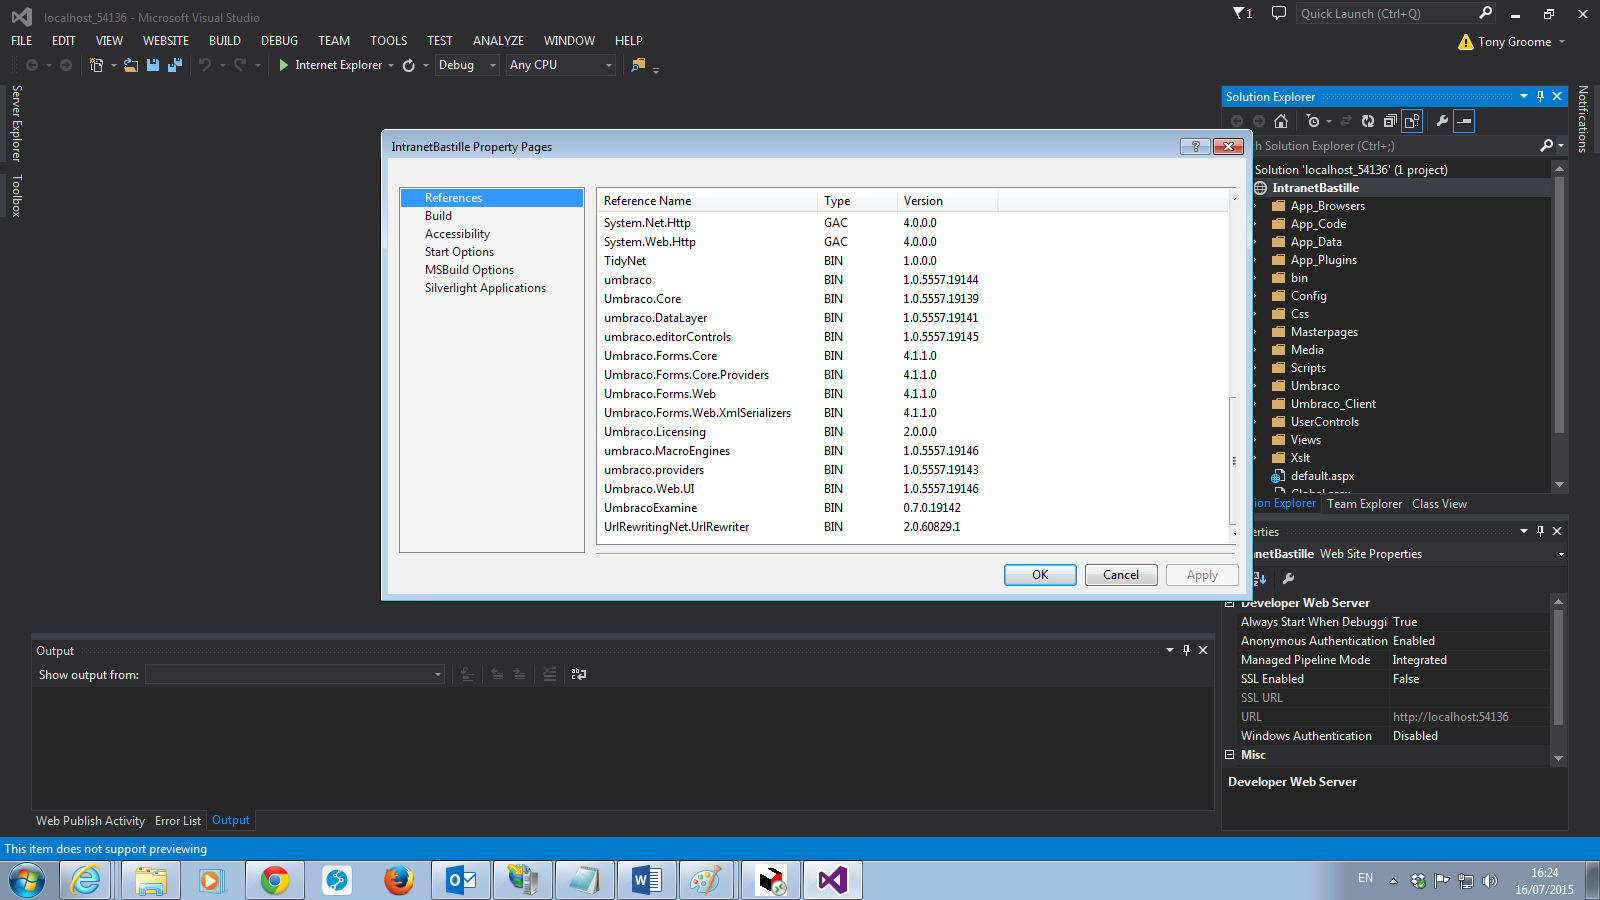
Task: Click the Find in Files toolbar icon
Action: coord(638,65)
